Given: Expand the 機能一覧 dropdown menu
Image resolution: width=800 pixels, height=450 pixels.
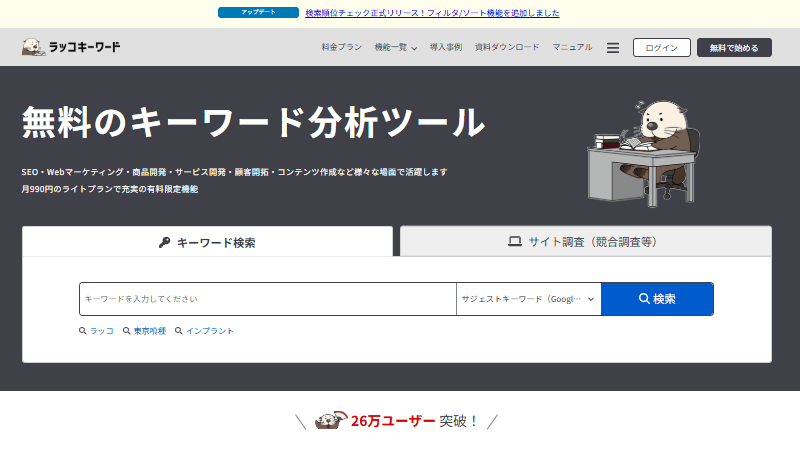Looking at the screenshot, I should pos(395,47).
